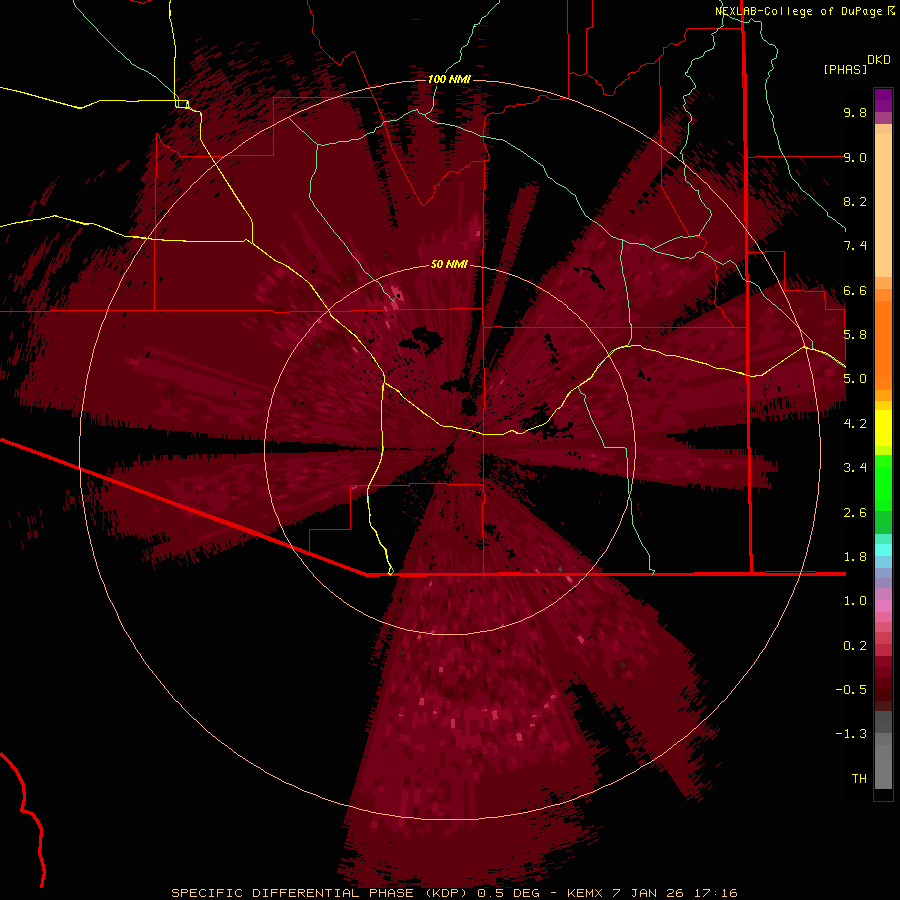Click the 100 NMI range ring label
900x900 pixels.
[449, 79]
